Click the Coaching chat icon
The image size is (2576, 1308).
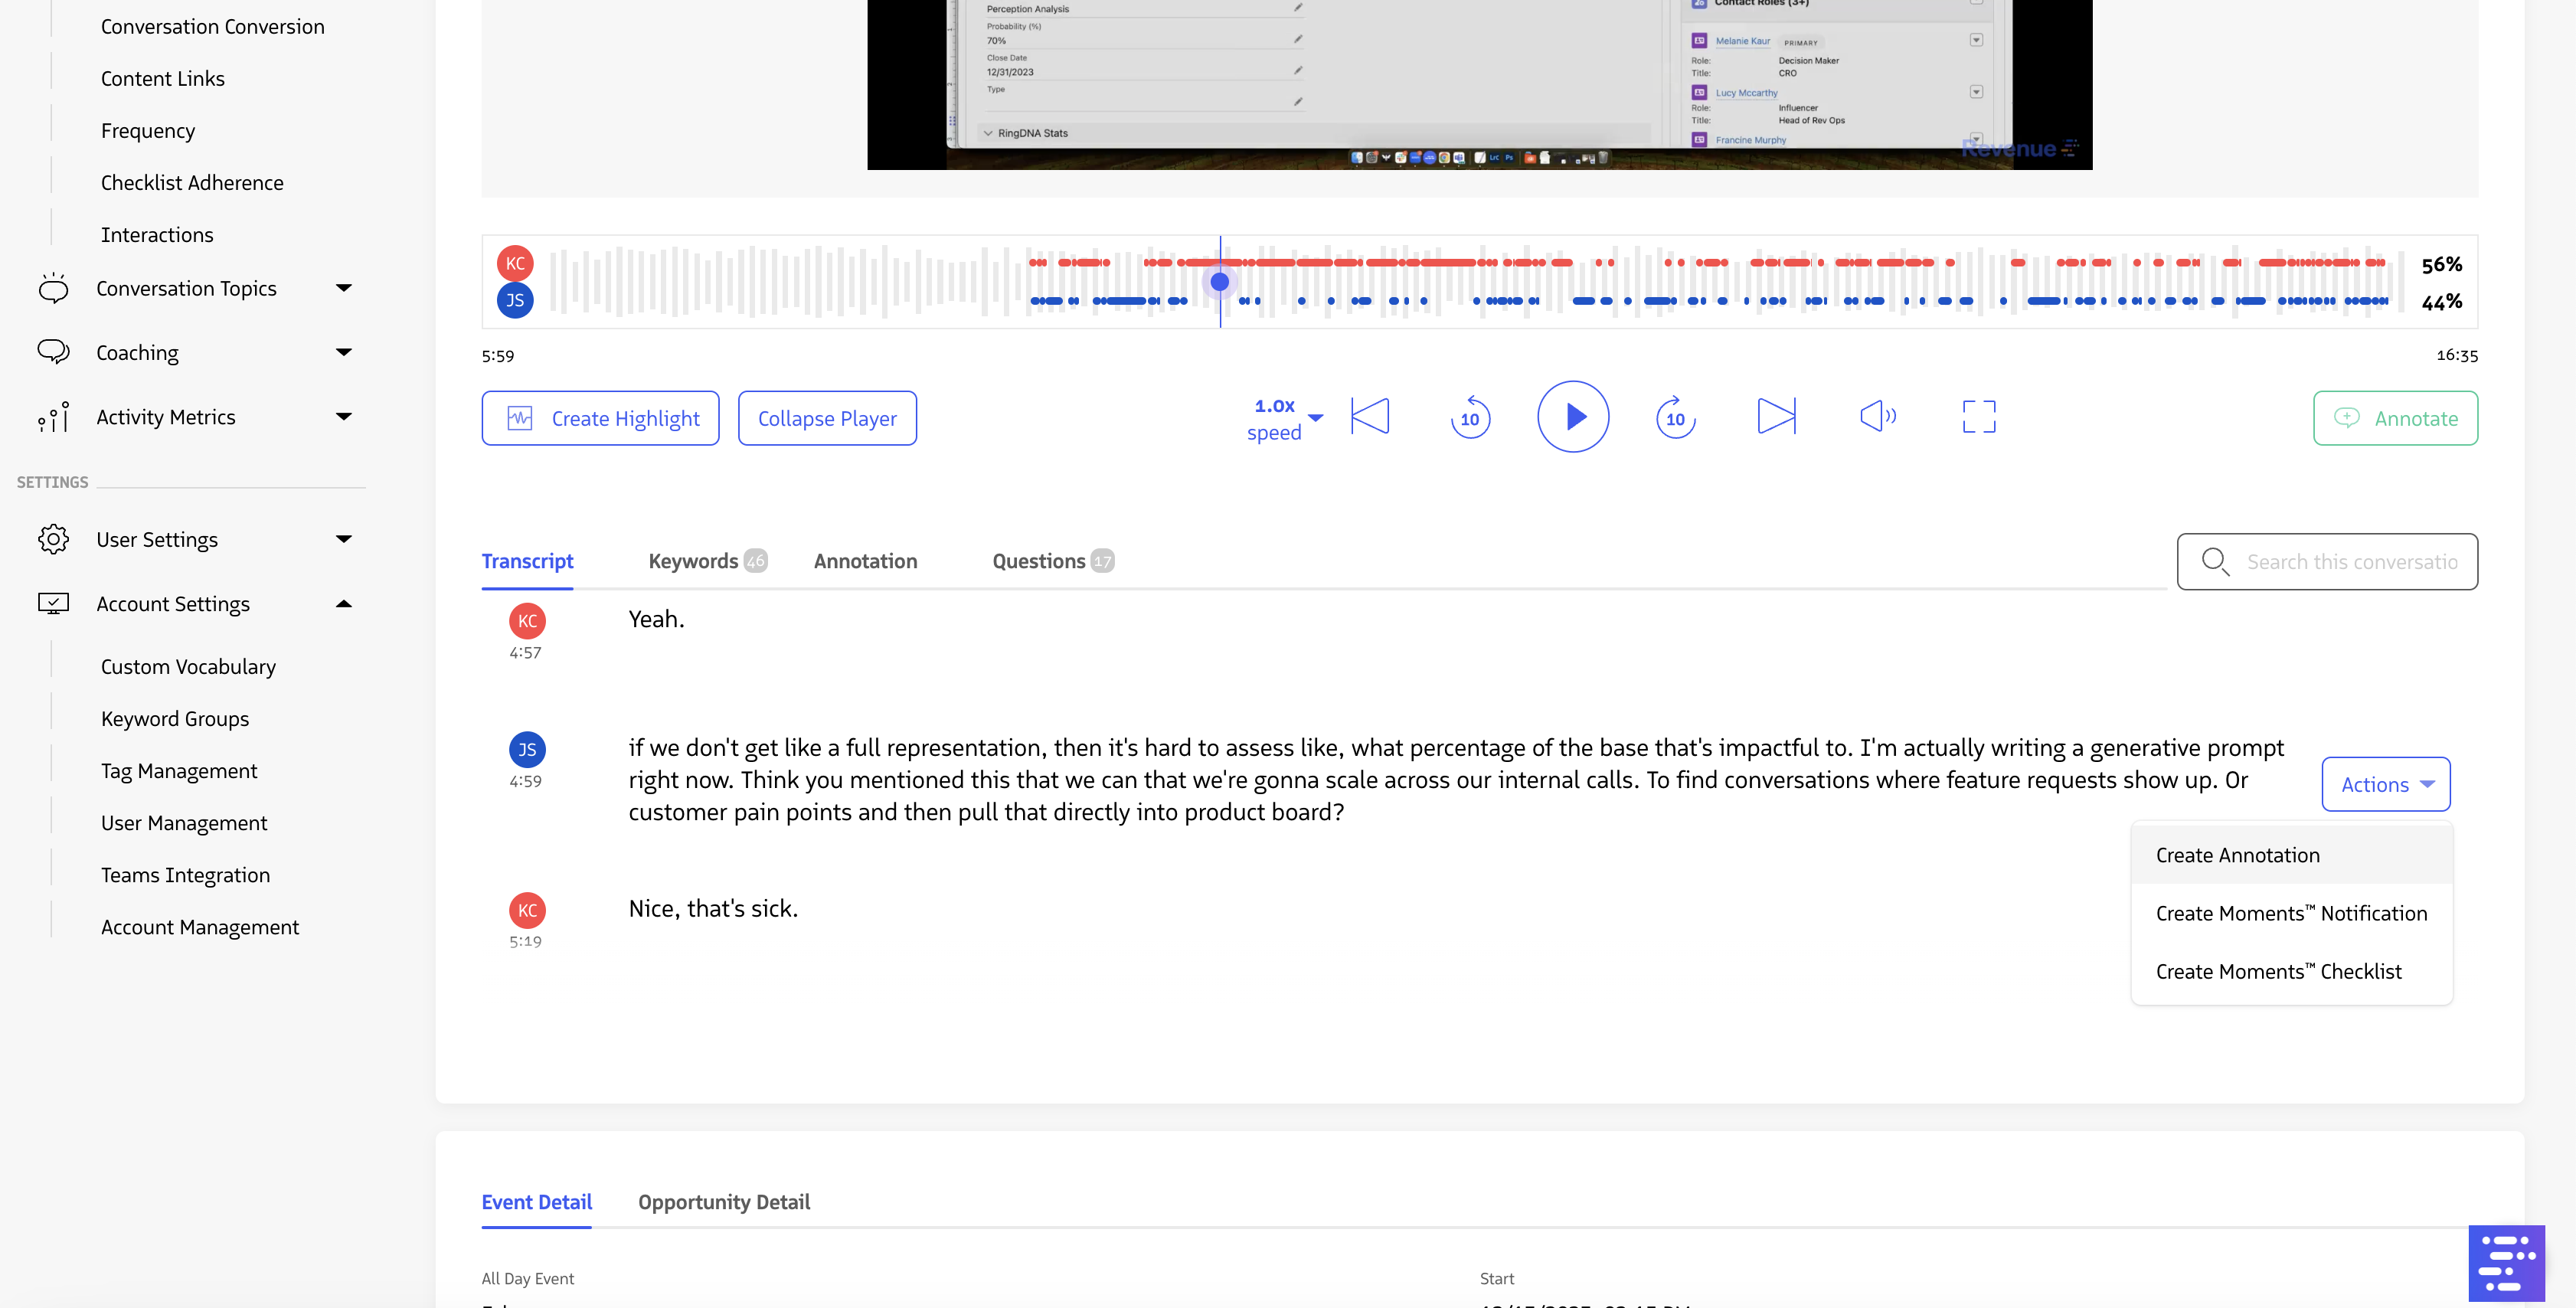(x=54, y=352)
